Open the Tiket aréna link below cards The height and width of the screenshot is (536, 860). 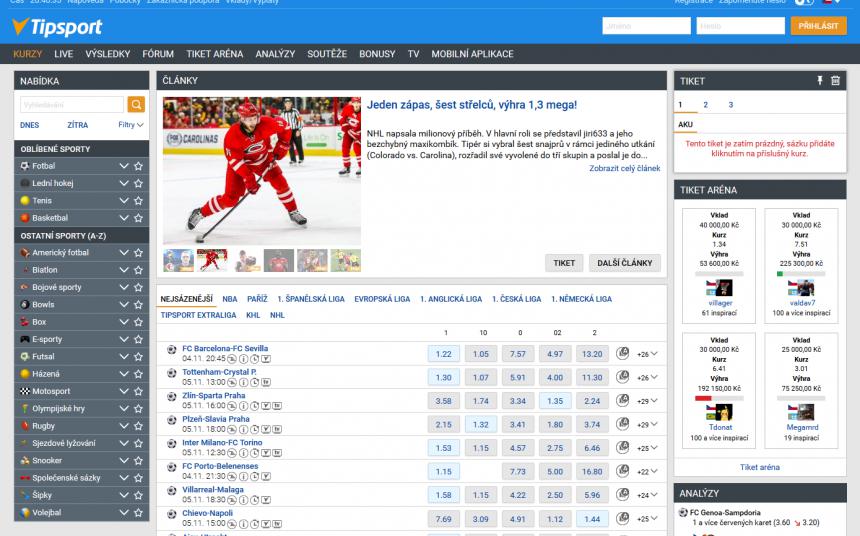(760, 467)
